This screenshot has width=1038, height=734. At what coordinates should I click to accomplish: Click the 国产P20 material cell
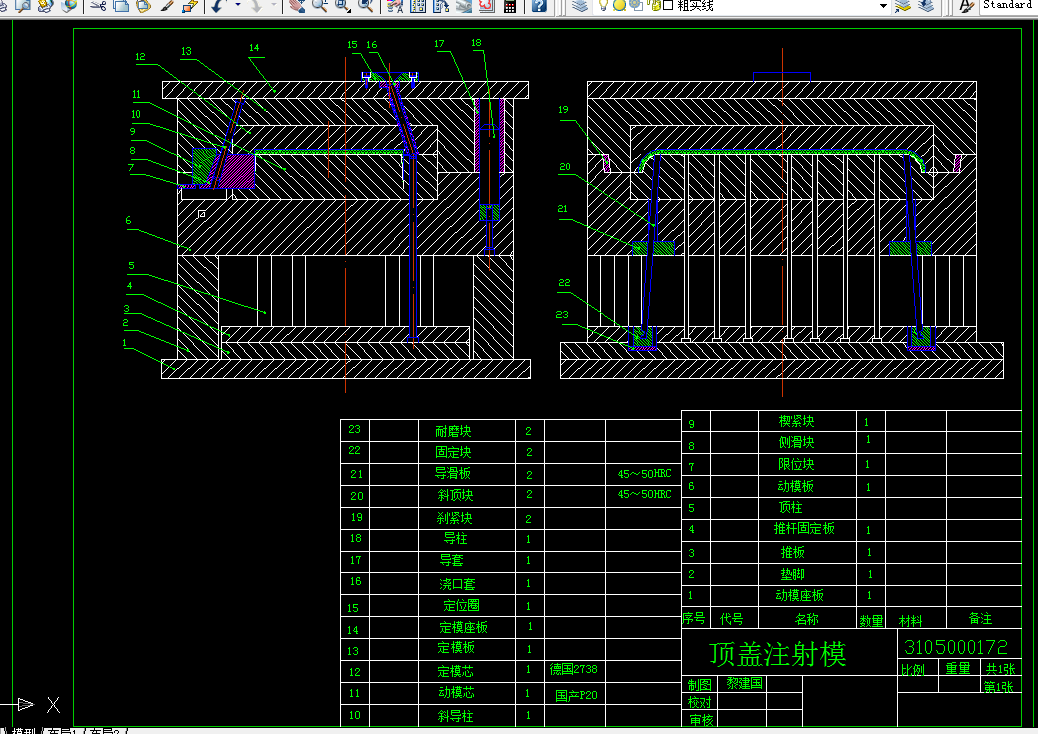(576, 695)
